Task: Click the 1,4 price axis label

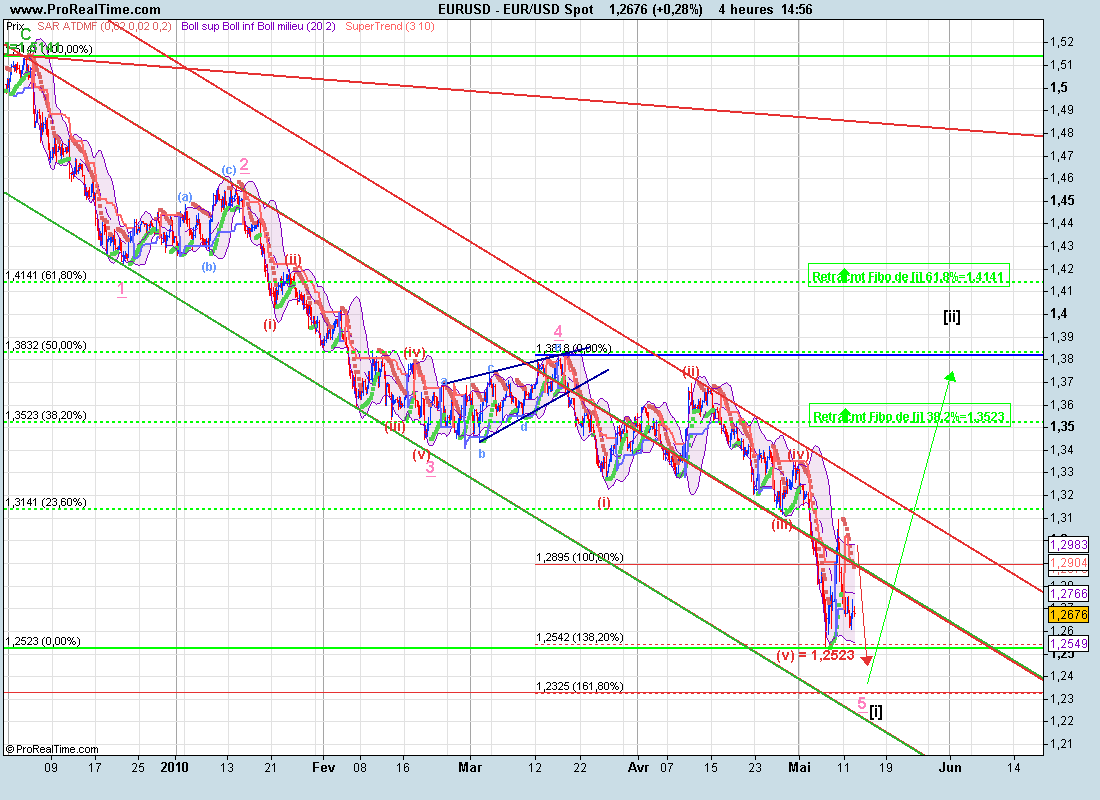Action: tap(1059, 314)
